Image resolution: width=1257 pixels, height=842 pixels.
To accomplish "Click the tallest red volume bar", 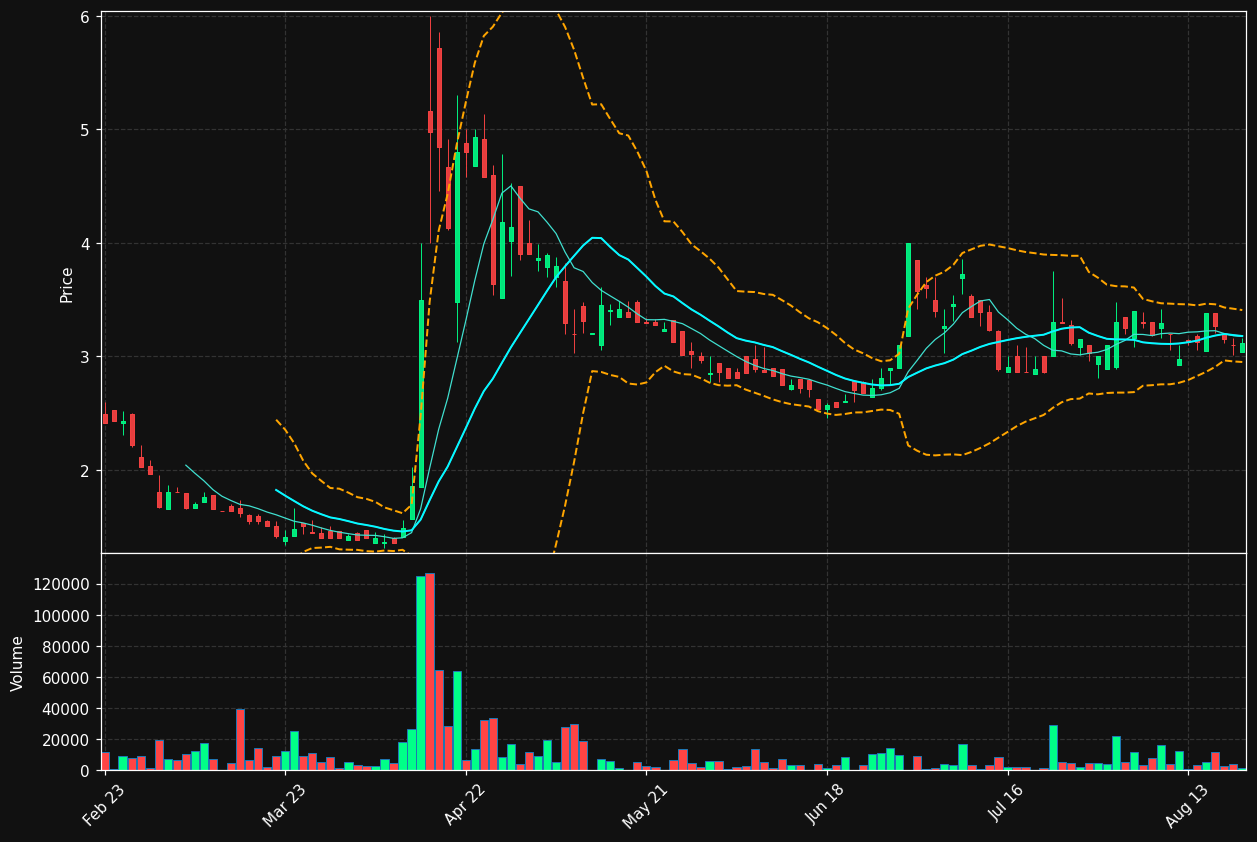I will tap(430, 672).
